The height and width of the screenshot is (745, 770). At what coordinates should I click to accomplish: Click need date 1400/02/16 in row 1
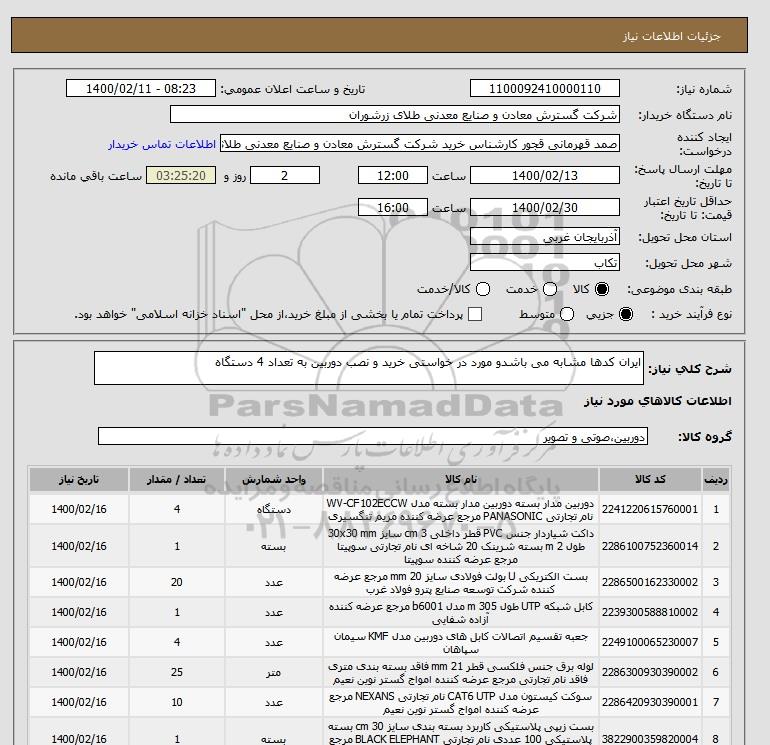click(x=79, y=509)
